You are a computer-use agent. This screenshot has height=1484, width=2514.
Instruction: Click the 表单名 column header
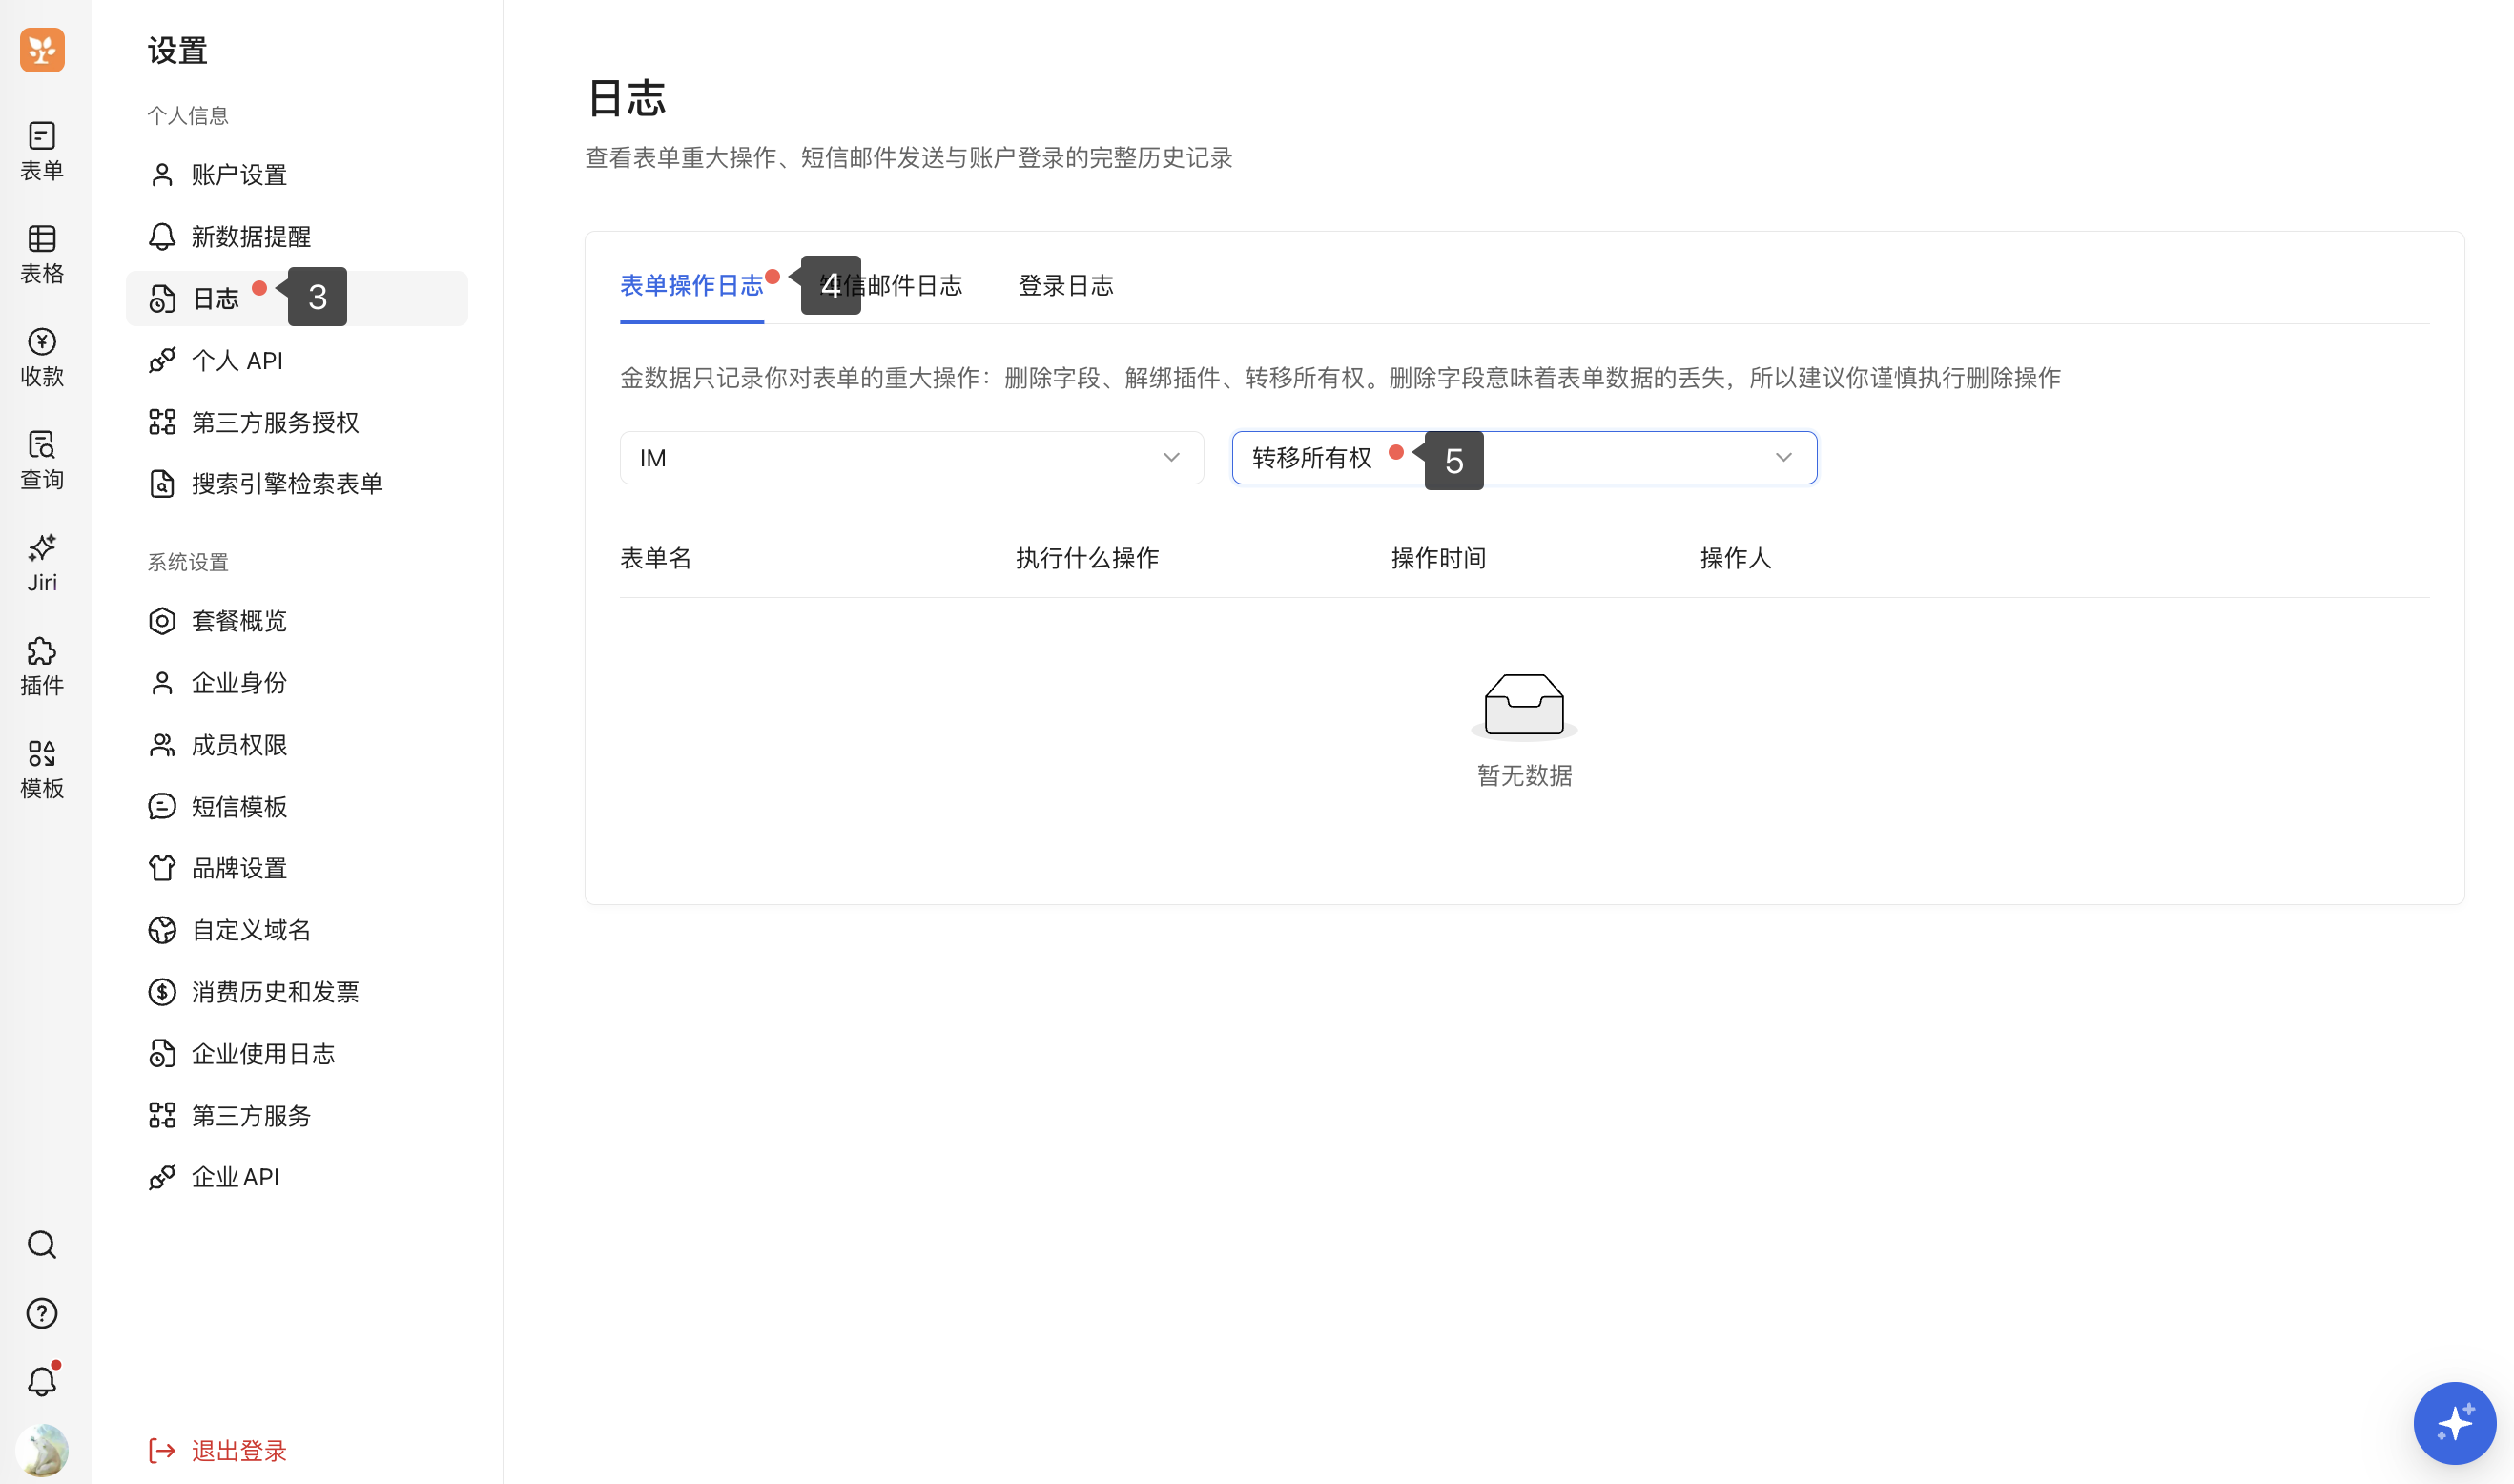(656, 558)
